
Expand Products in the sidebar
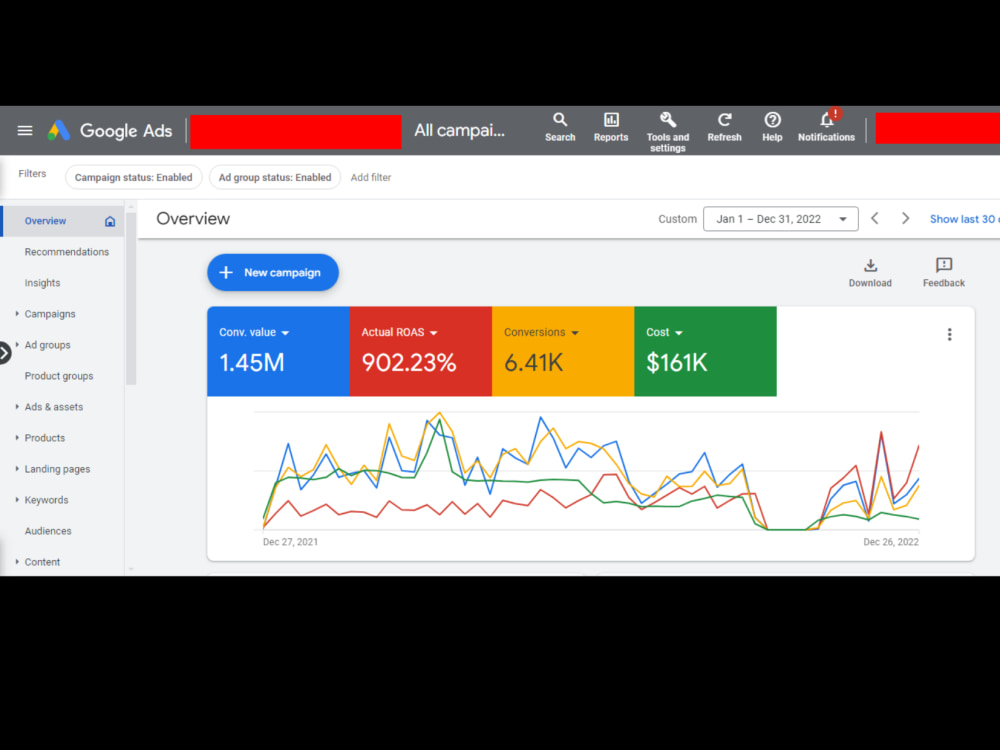click(x=17, y=438)
